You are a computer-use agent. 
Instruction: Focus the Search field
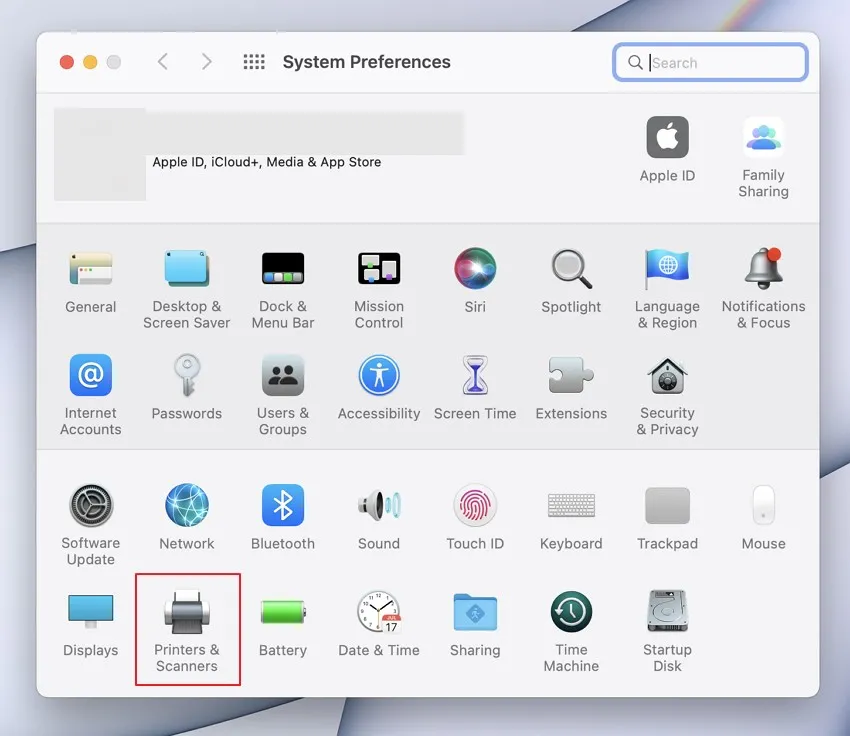tap(710, 62)
